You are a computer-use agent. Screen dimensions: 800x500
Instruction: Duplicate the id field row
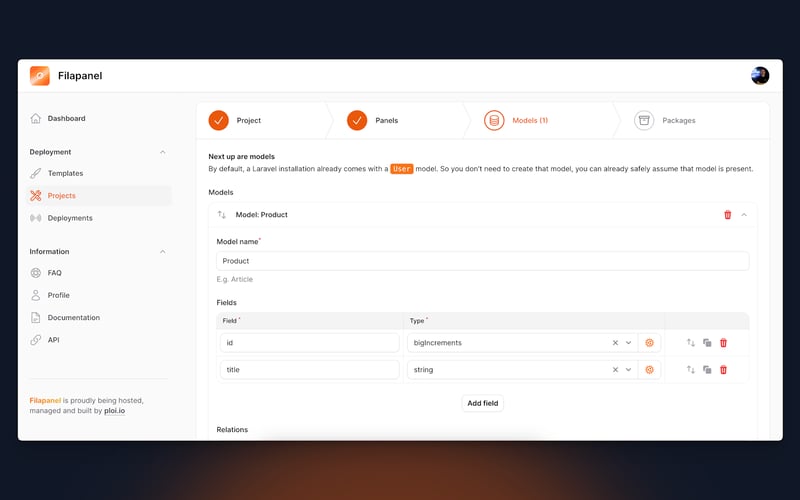point(707,343)
